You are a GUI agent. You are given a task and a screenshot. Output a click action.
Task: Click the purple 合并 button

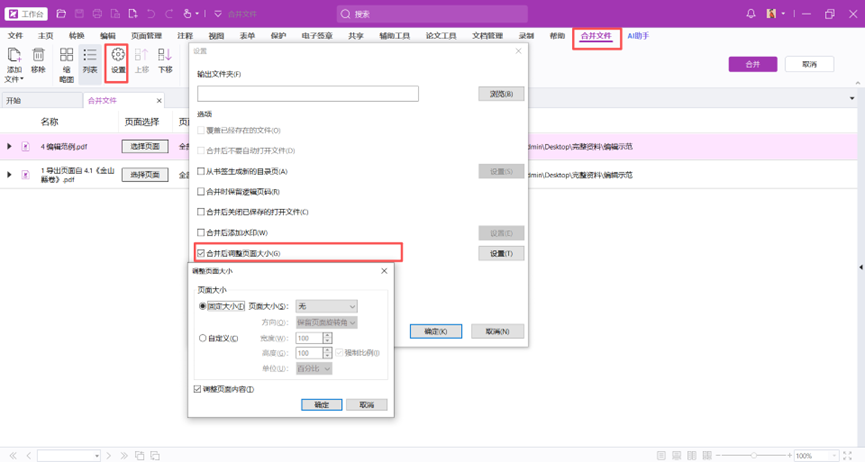coord(752,64)
